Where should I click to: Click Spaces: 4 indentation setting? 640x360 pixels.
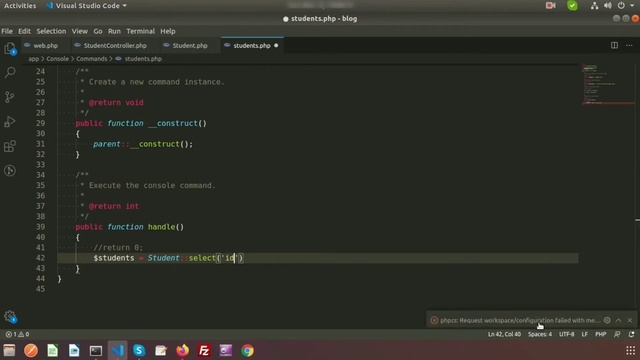[540, 334]
